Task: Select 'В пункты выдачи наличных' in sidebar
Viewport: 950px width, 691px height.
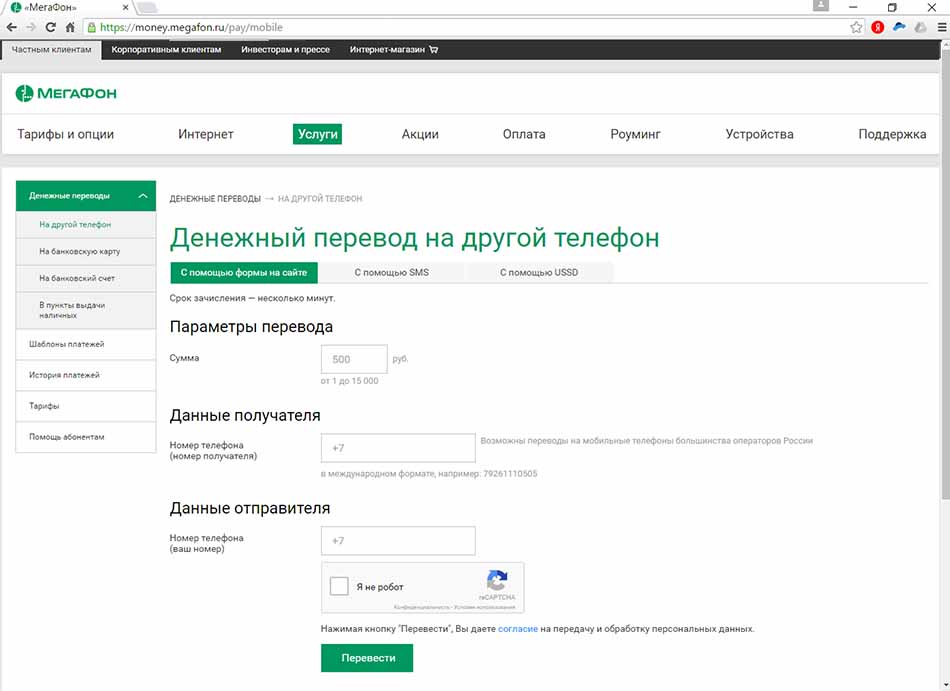Action: (85, 310)
